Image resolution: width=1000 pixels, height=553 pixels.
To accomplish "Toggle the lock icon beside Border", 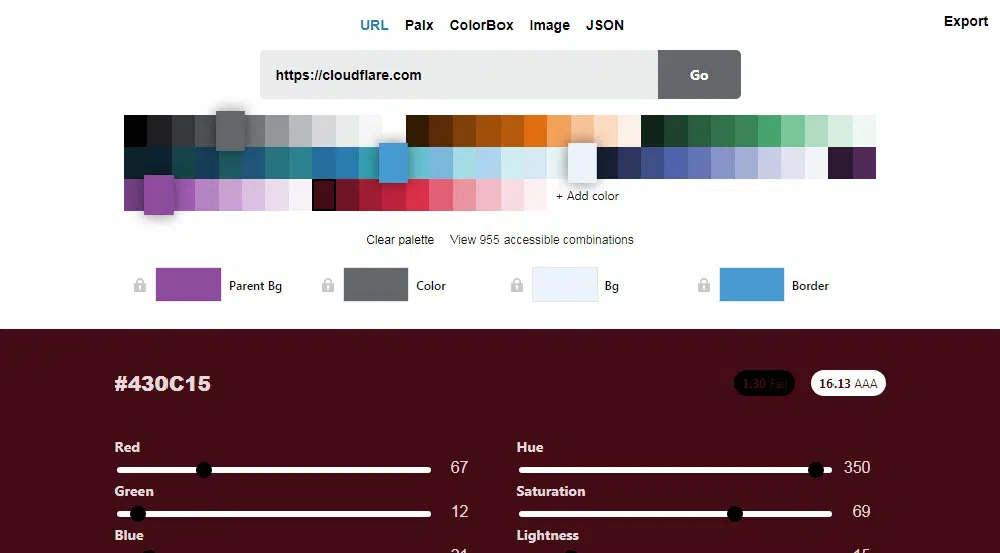I will pos(703,286).
